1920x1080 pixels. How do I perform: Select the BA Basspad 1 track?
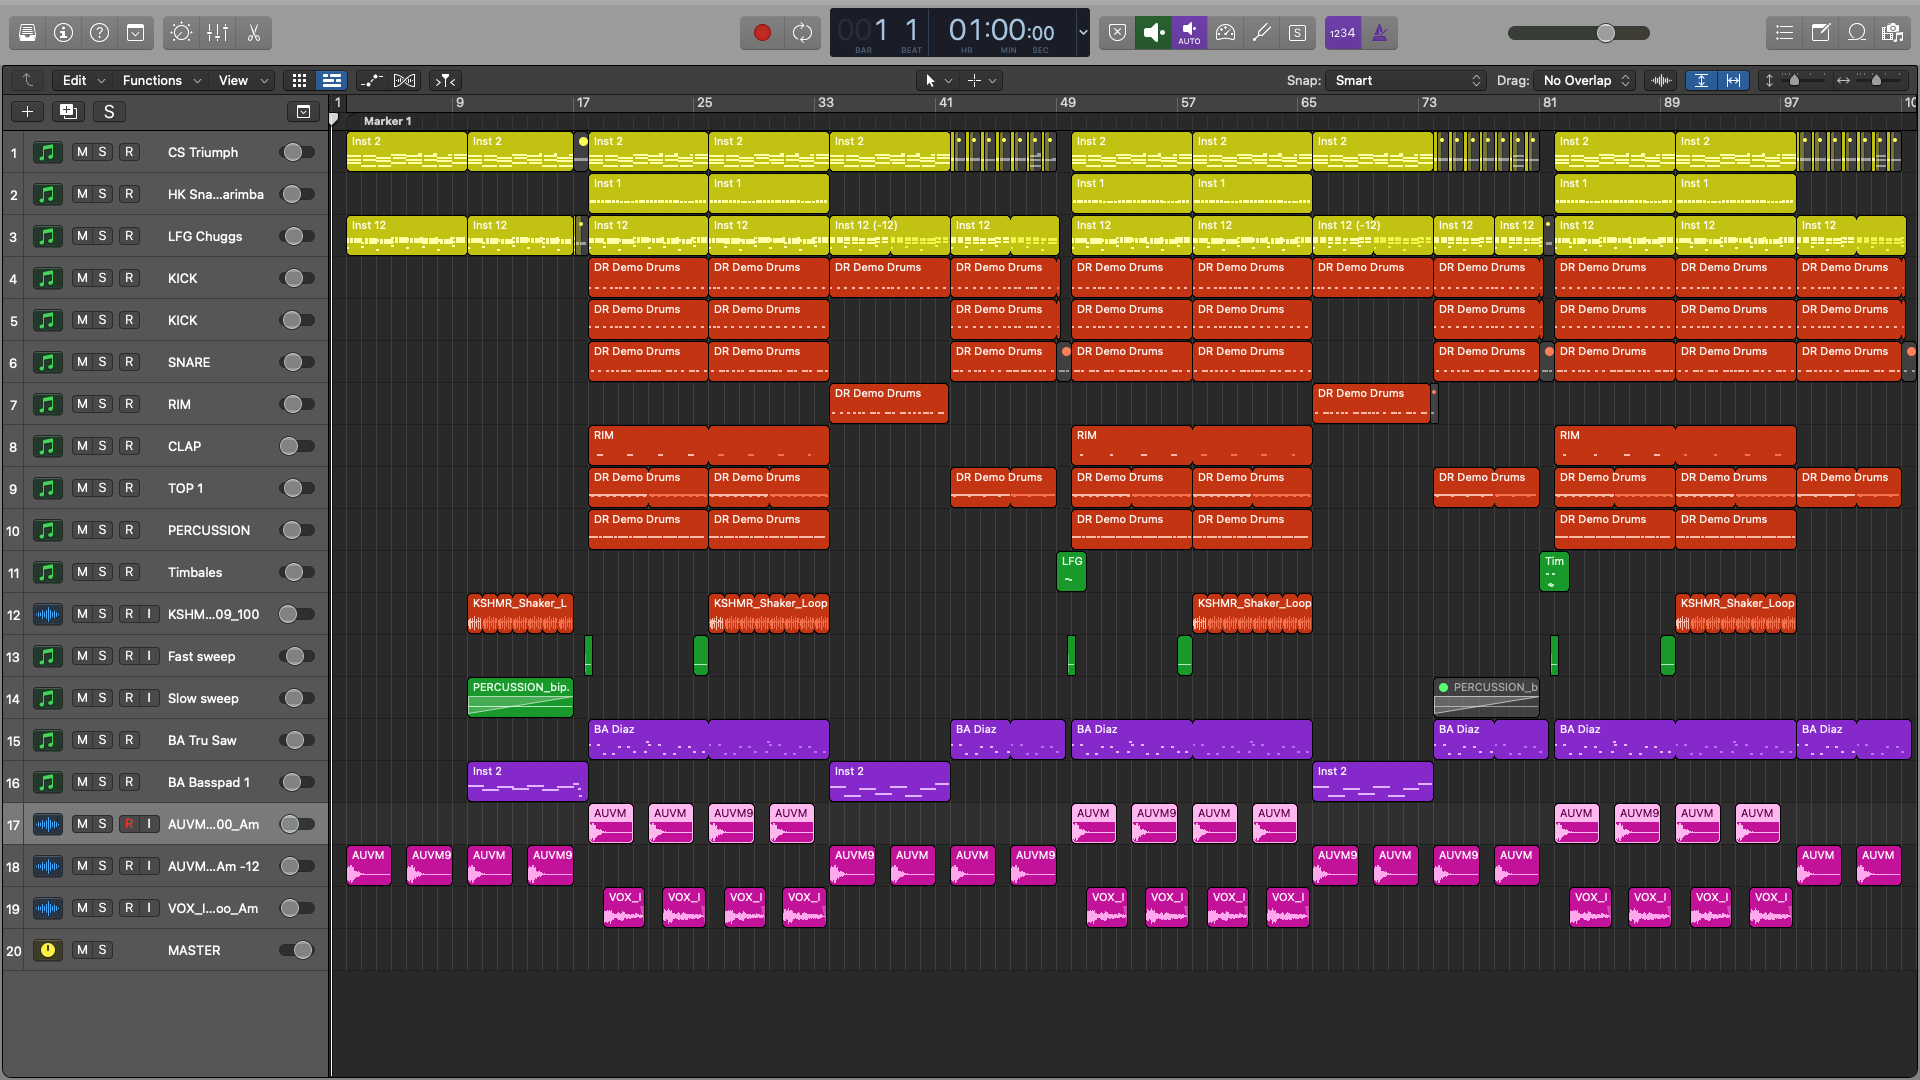tap(165, 782)
